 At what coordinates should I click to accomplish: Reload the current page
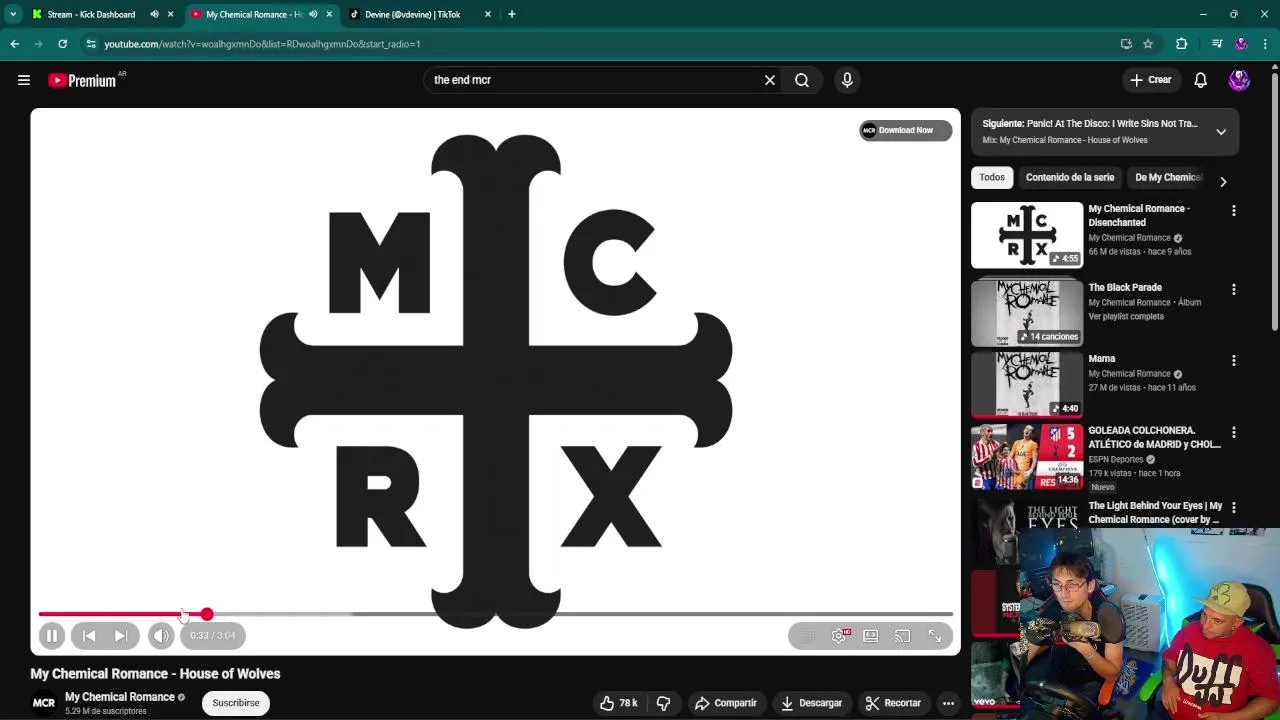tap(62, 44)
